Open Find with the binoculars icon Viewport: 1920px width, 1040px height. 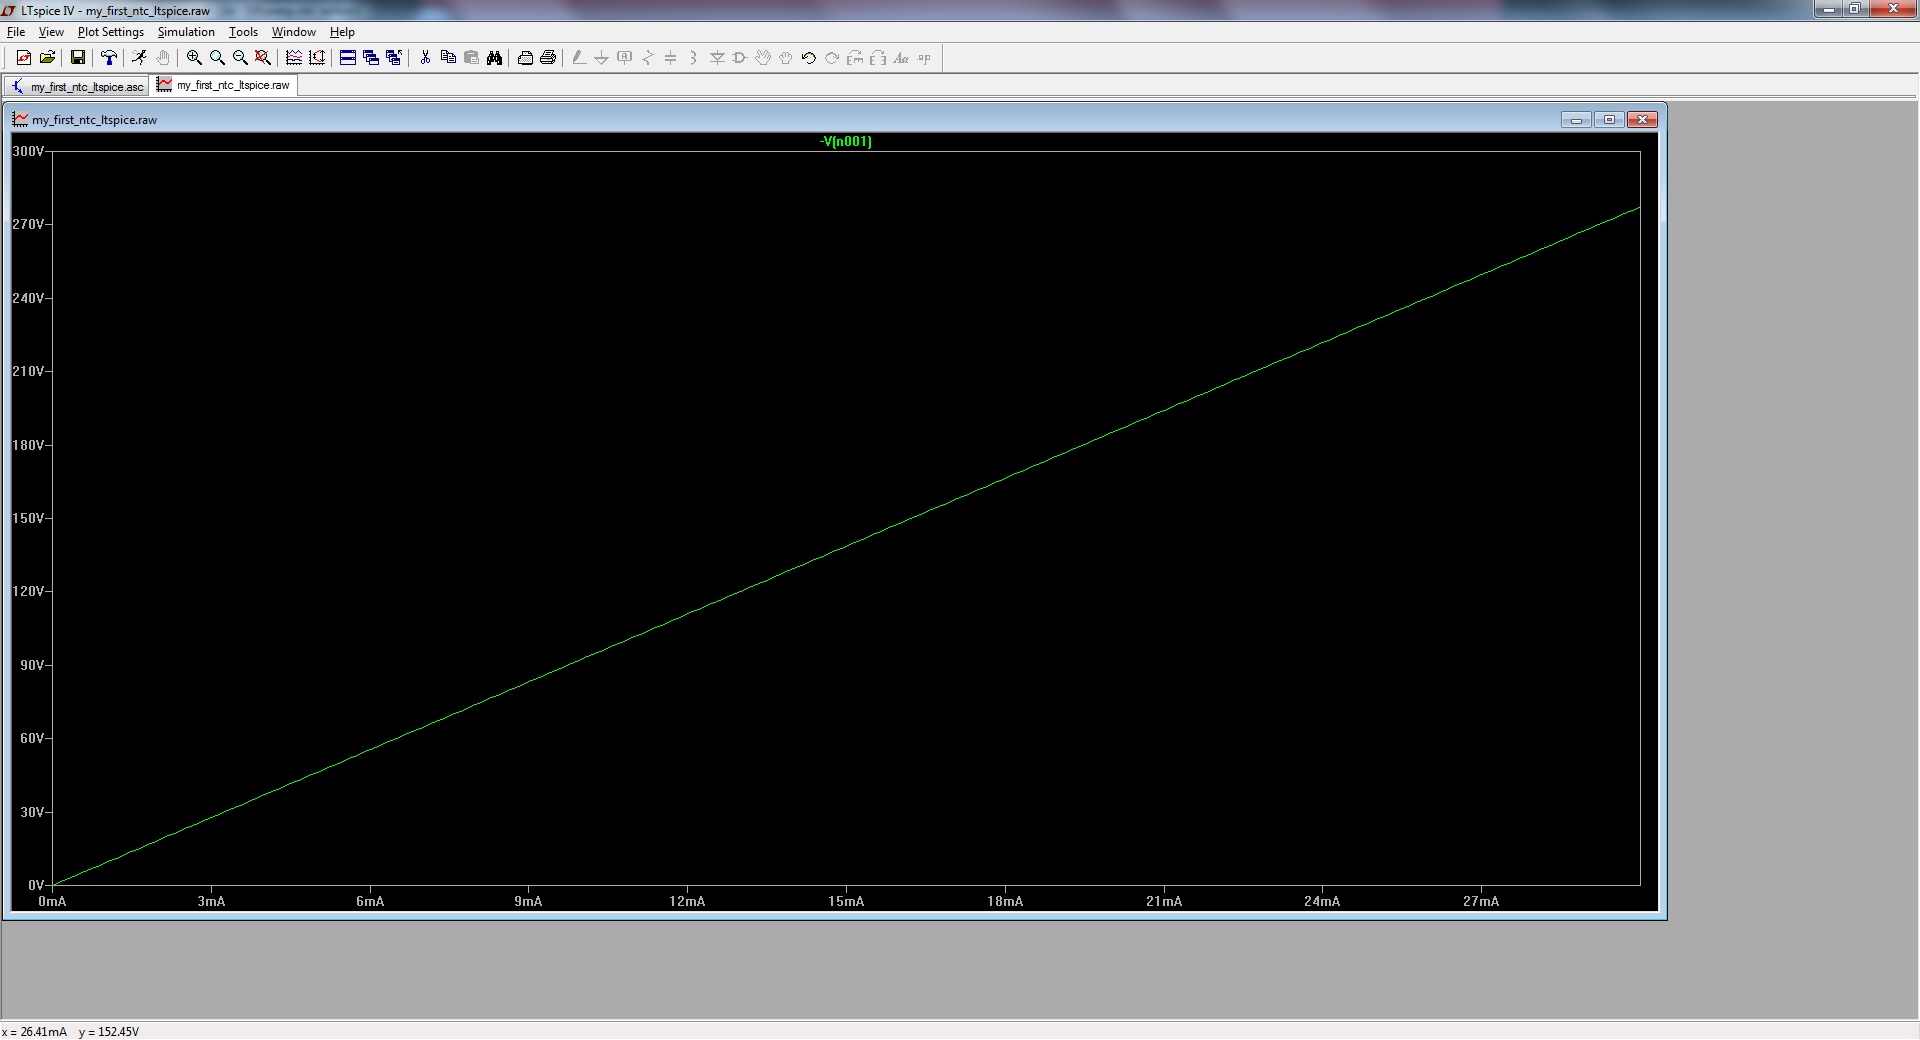(494, 58)
